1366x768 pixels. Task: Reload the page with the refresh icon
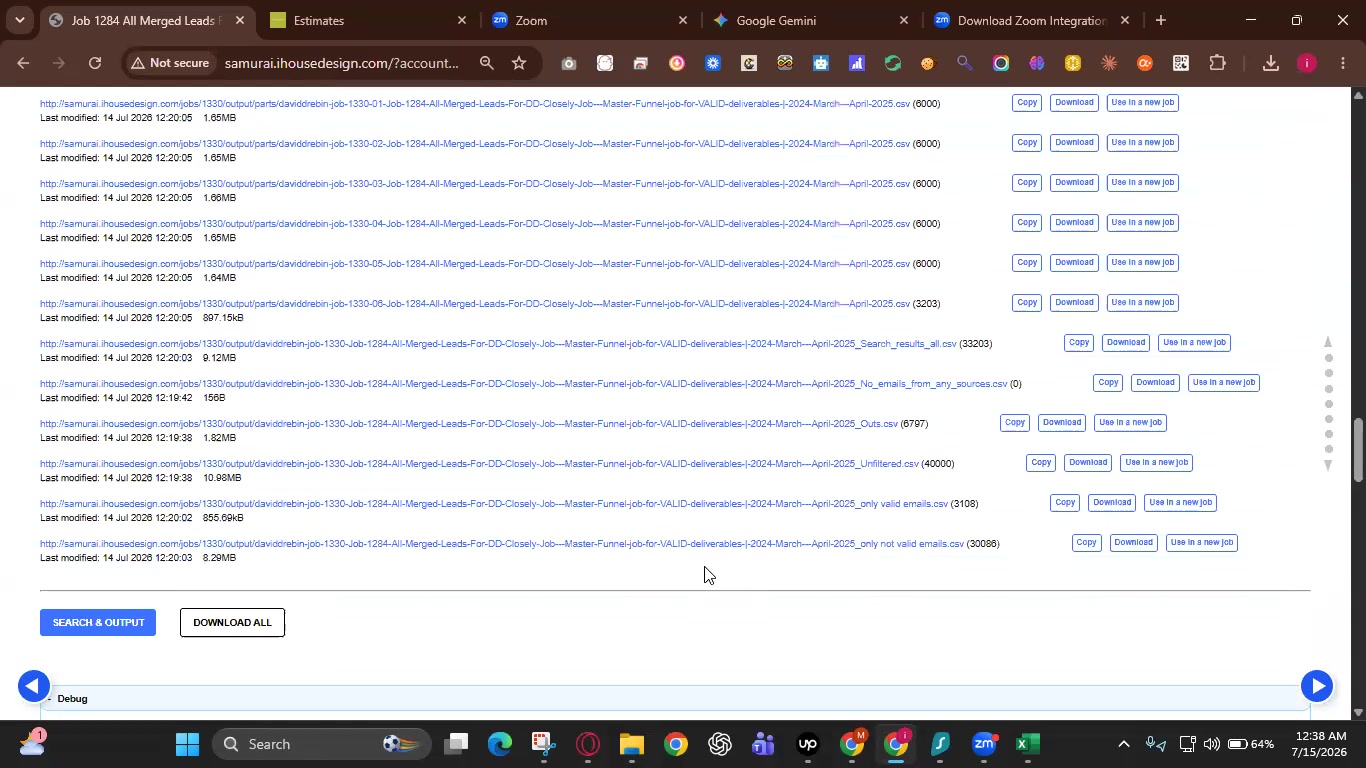pyautogui.click(x=95, y=63)
